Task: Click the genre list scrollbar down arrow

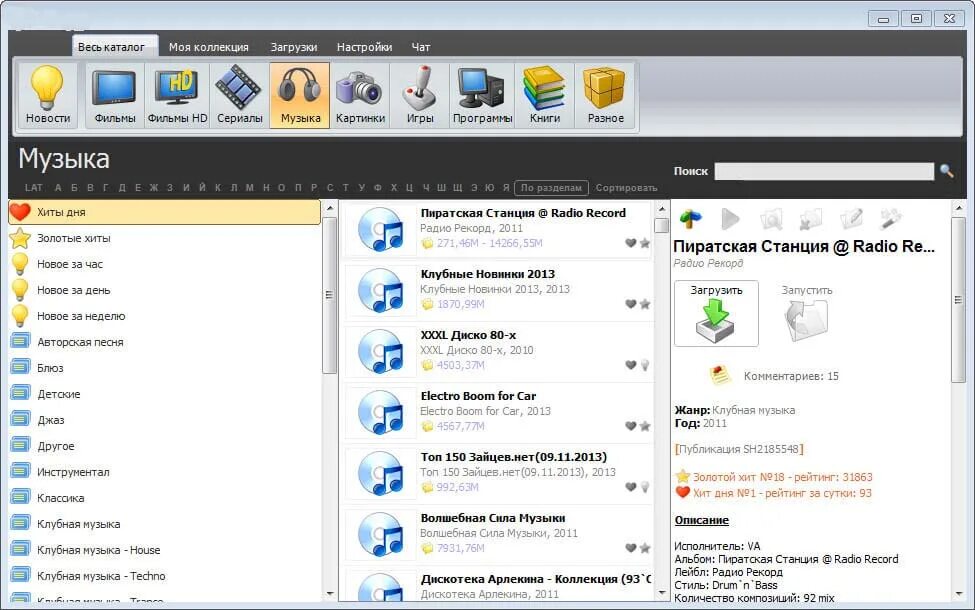Action: point(330,594)
